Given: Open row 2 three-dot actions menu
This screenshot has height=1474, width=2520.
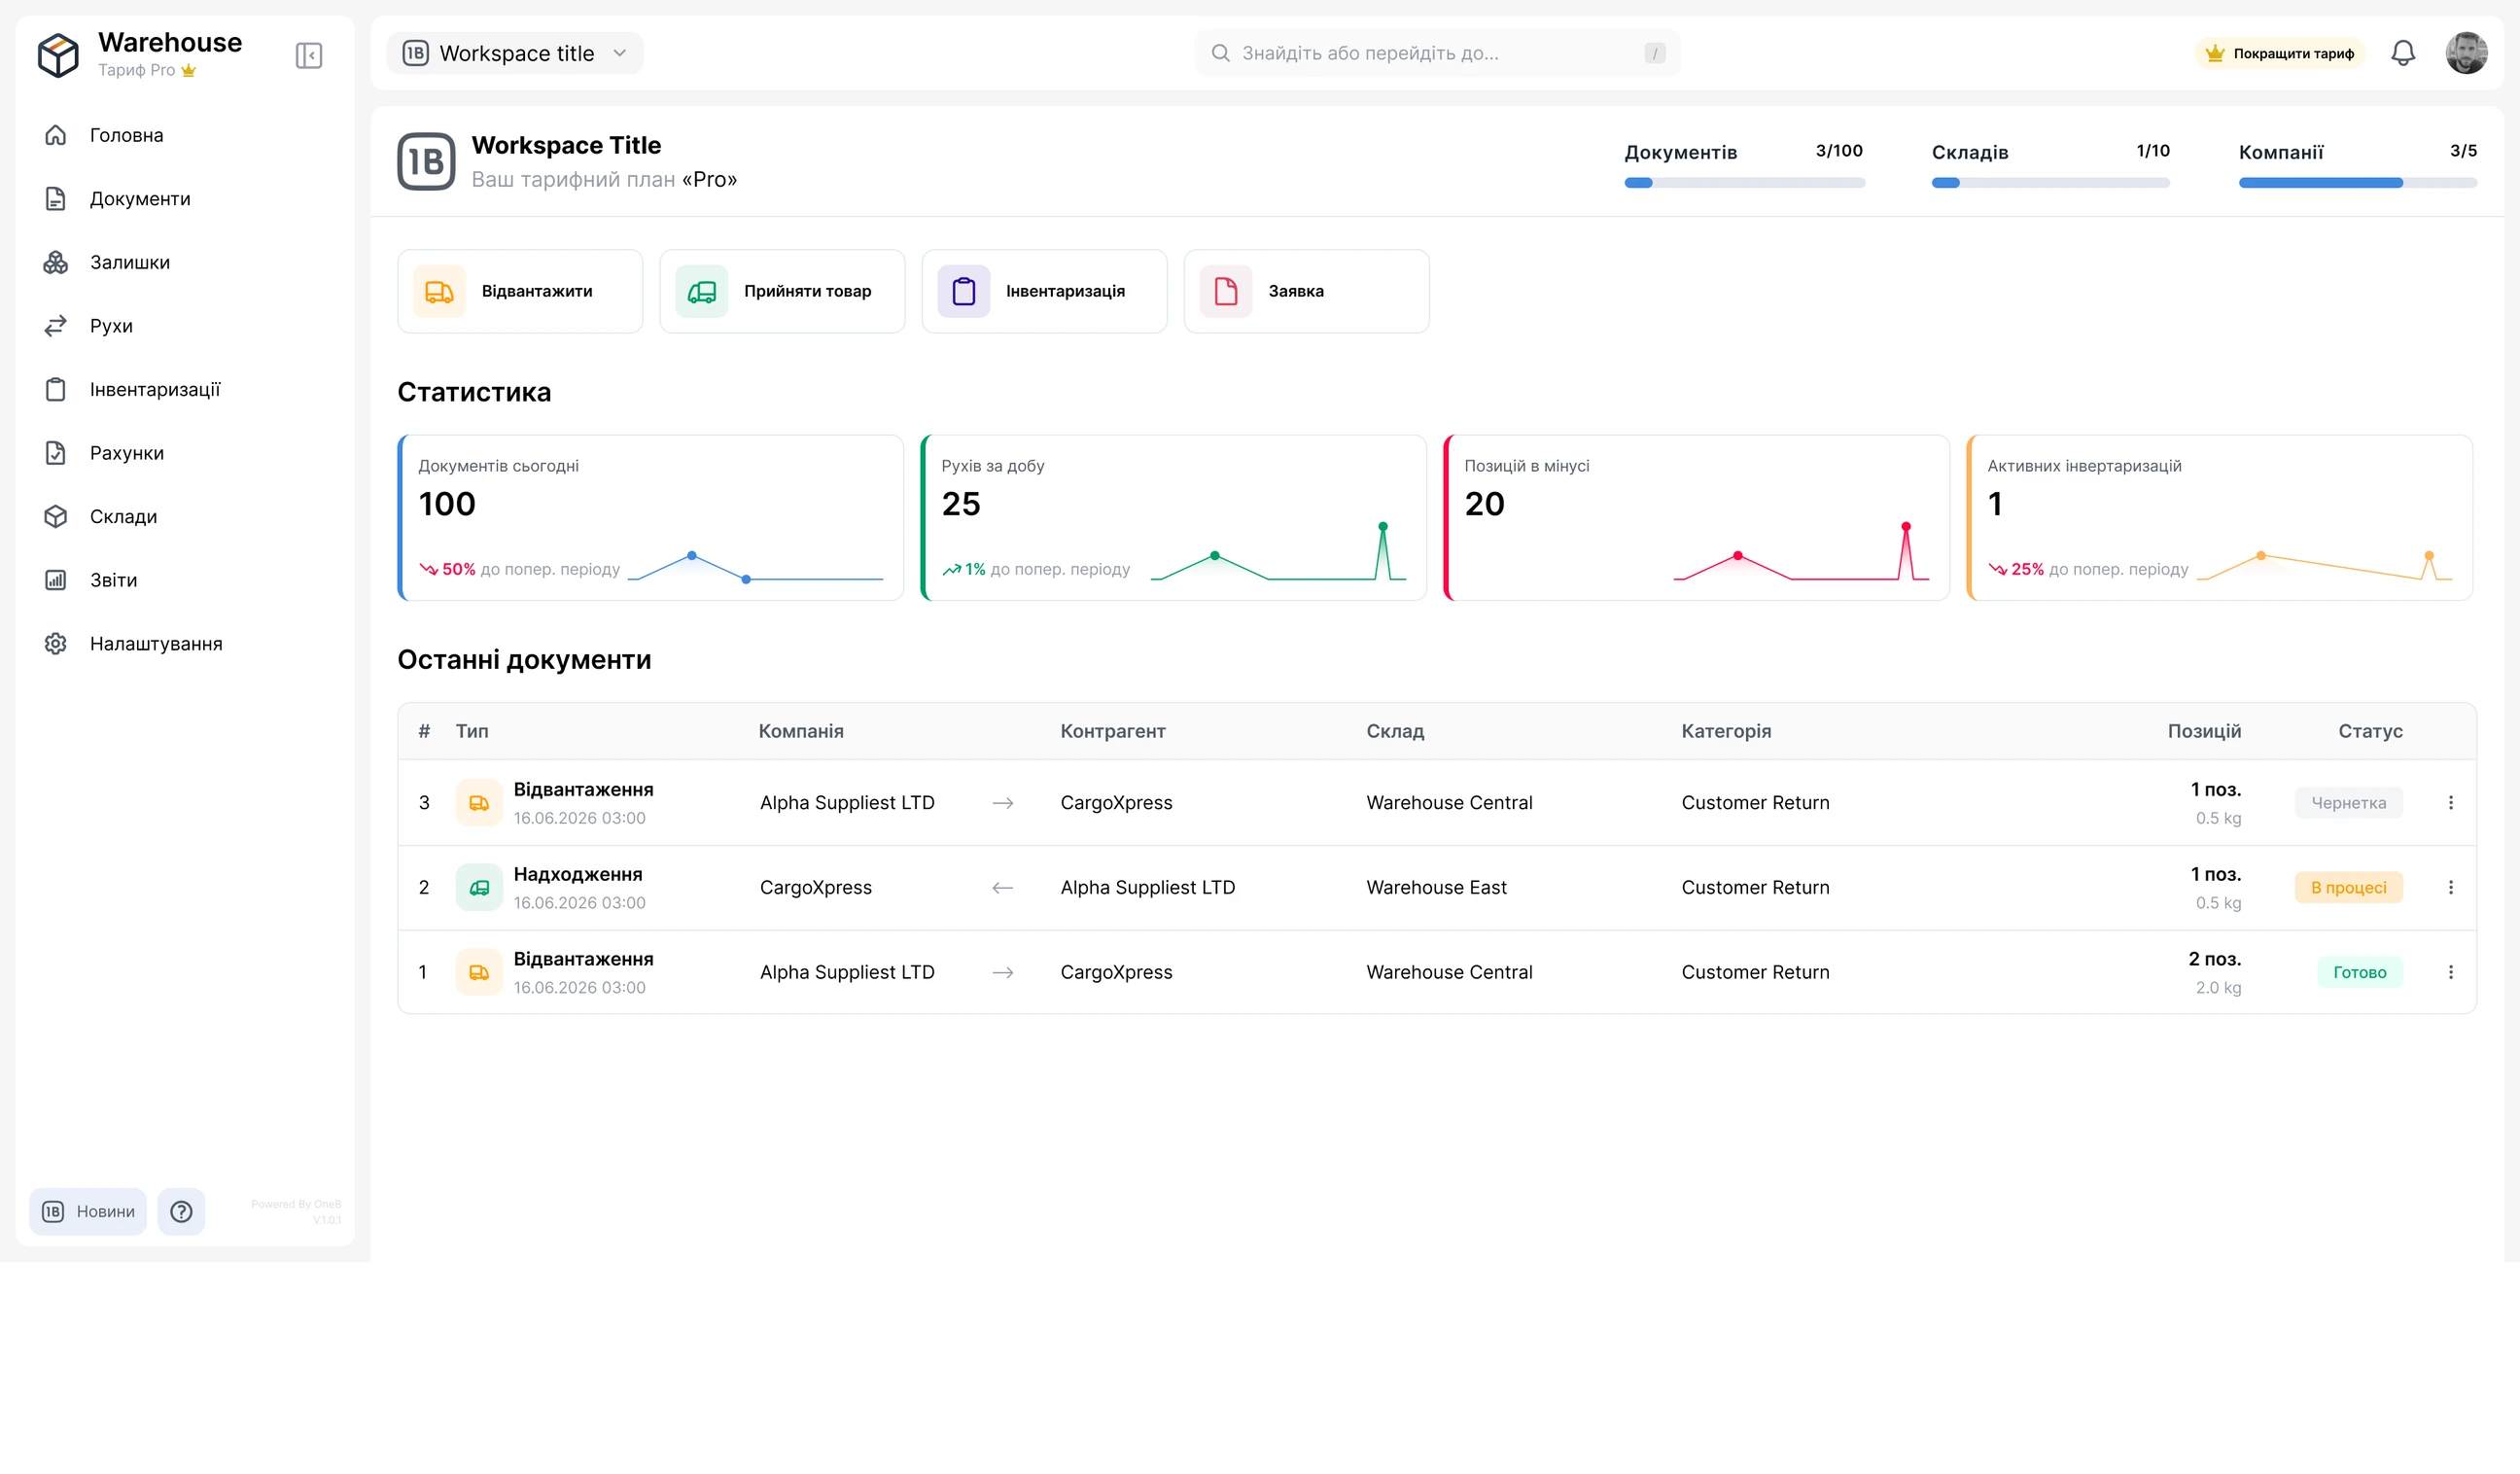Looking at the screenshot, I should [2450, 887].
